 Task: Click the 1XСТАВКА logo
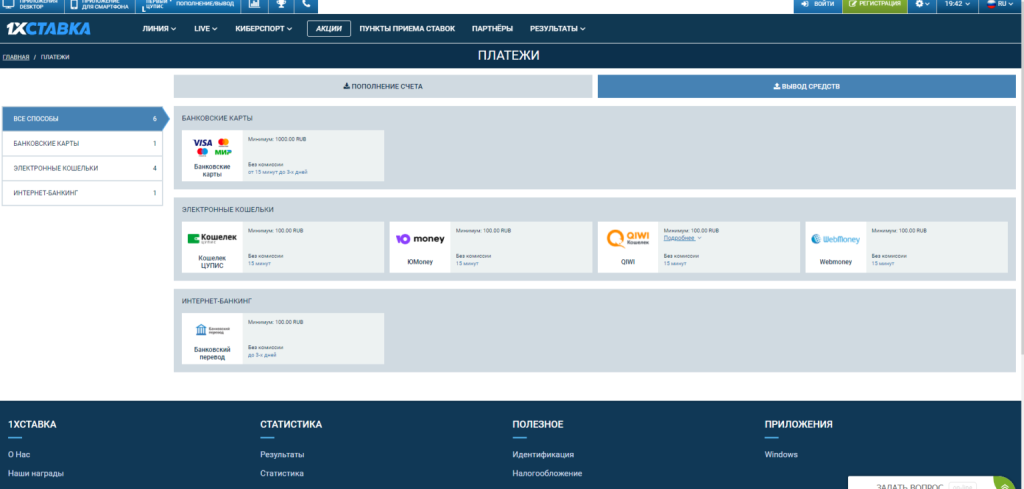[49, 29]
